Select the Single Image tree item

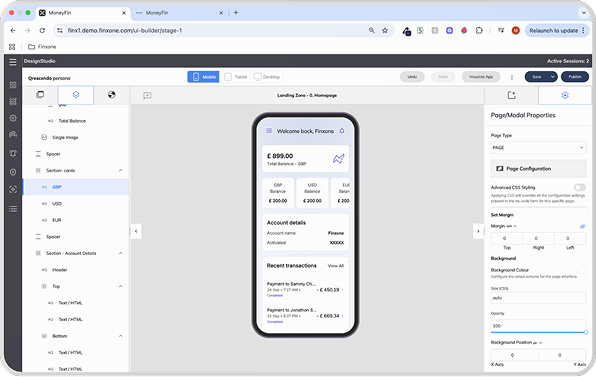coord(76,138)
